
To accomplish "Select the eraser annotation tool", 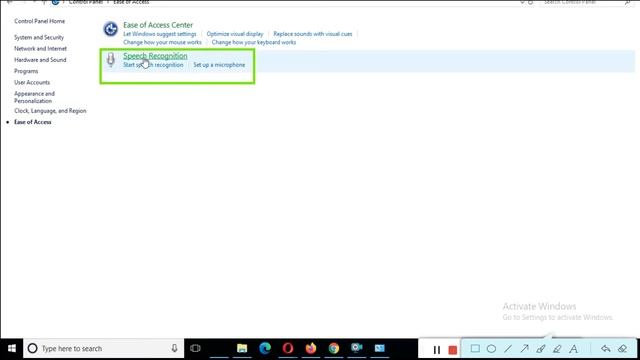I will pyautogui.click(x=622, y=349).
